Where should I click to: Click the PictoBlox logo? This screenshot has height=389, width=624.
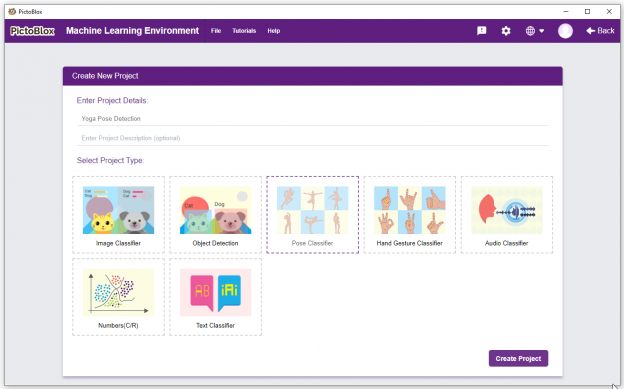(x=32, y=31)
